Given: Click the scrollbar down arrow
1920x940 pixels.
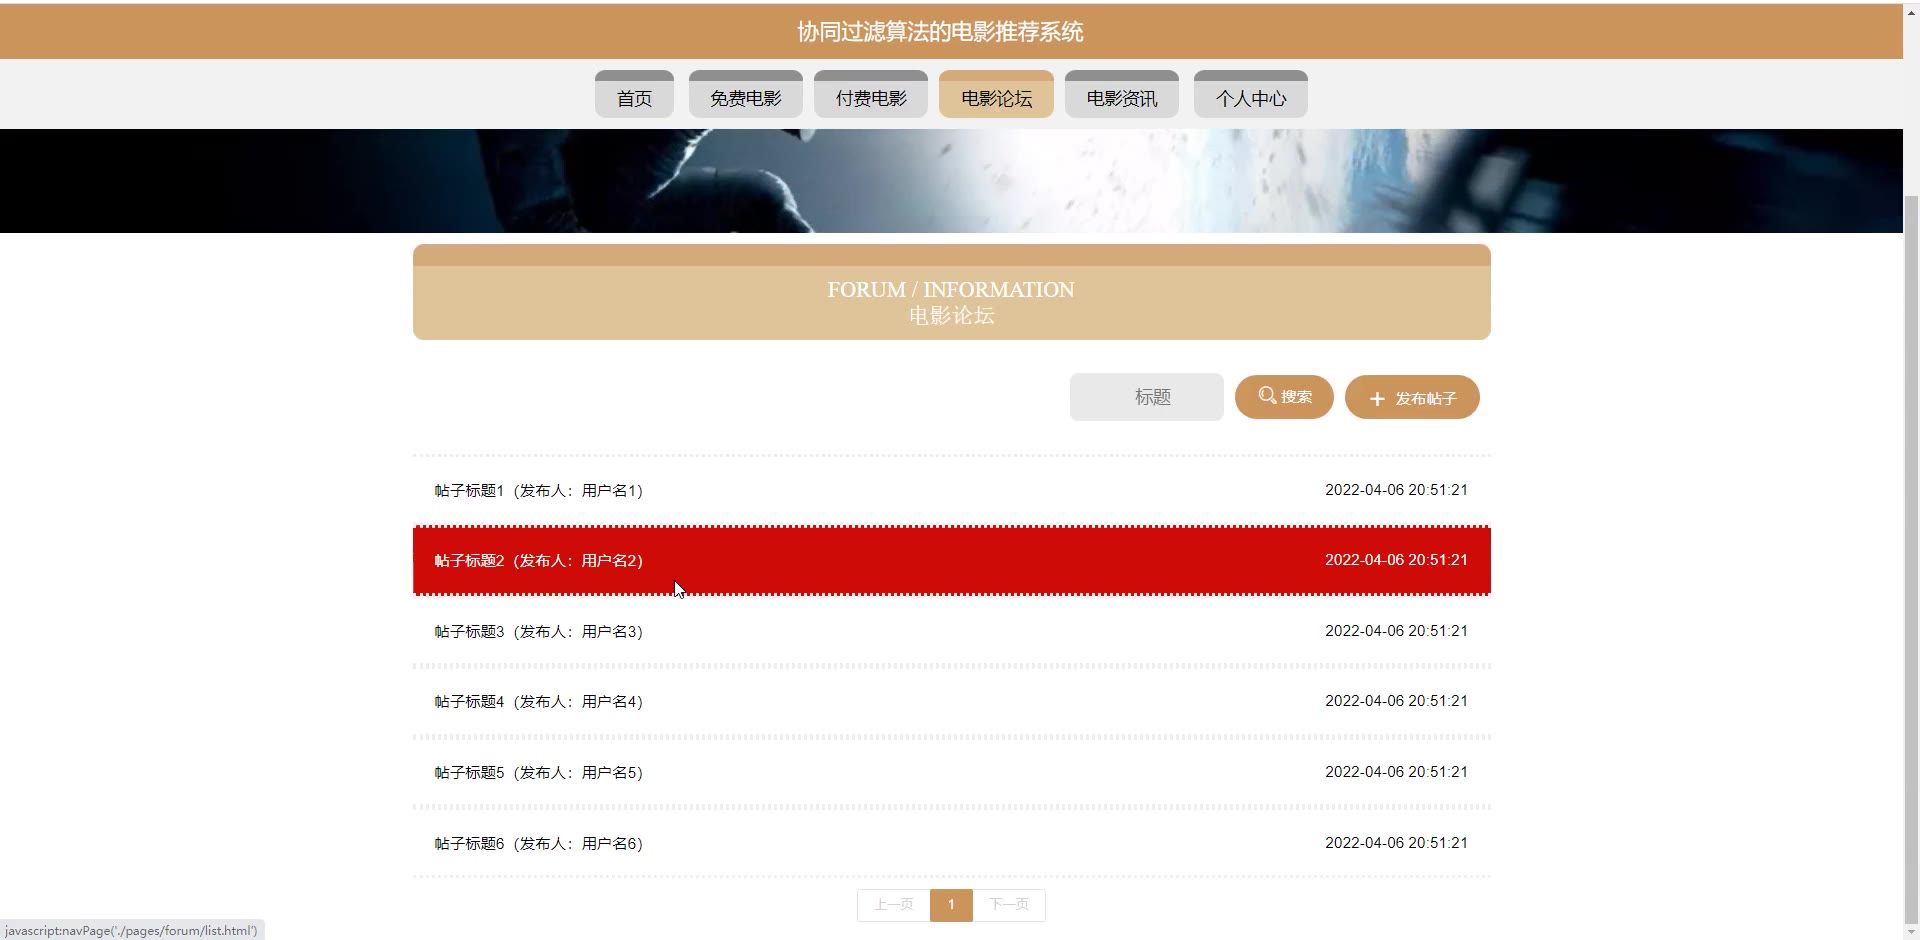Looking at the screenshot, I should pos(1912,931).
